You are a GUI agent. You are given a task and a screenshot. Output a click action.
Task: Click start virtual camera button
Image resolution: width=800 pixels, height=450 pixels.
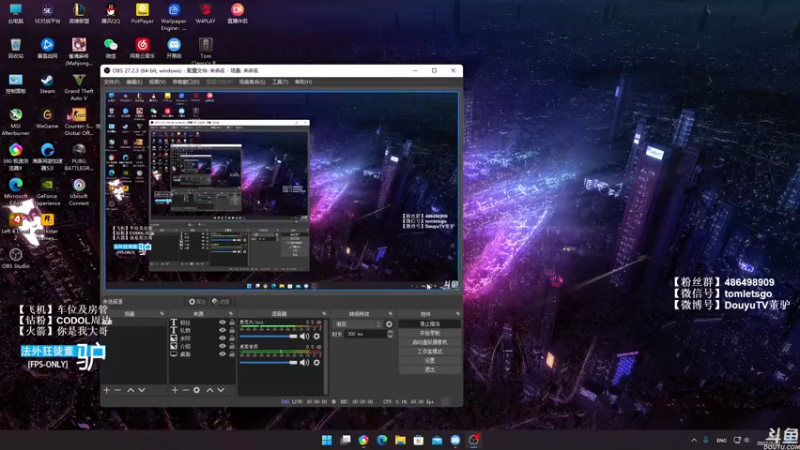(x=430, y=342)
